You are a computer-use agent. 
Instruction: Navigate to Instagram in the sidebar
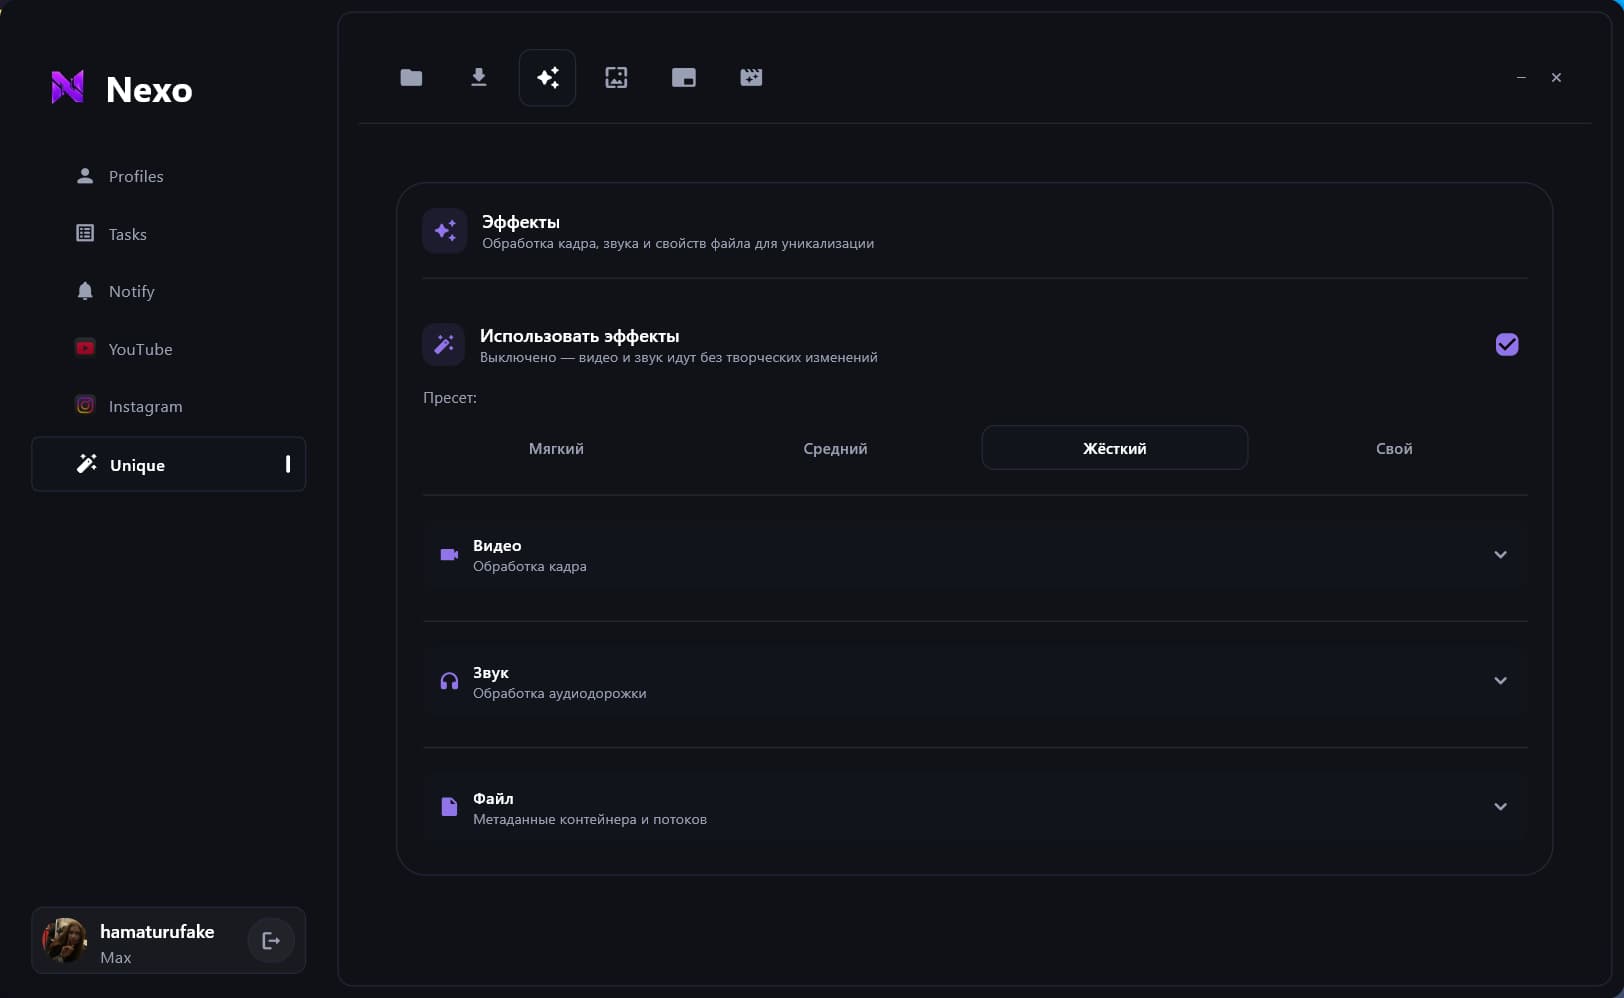[168, 406]
